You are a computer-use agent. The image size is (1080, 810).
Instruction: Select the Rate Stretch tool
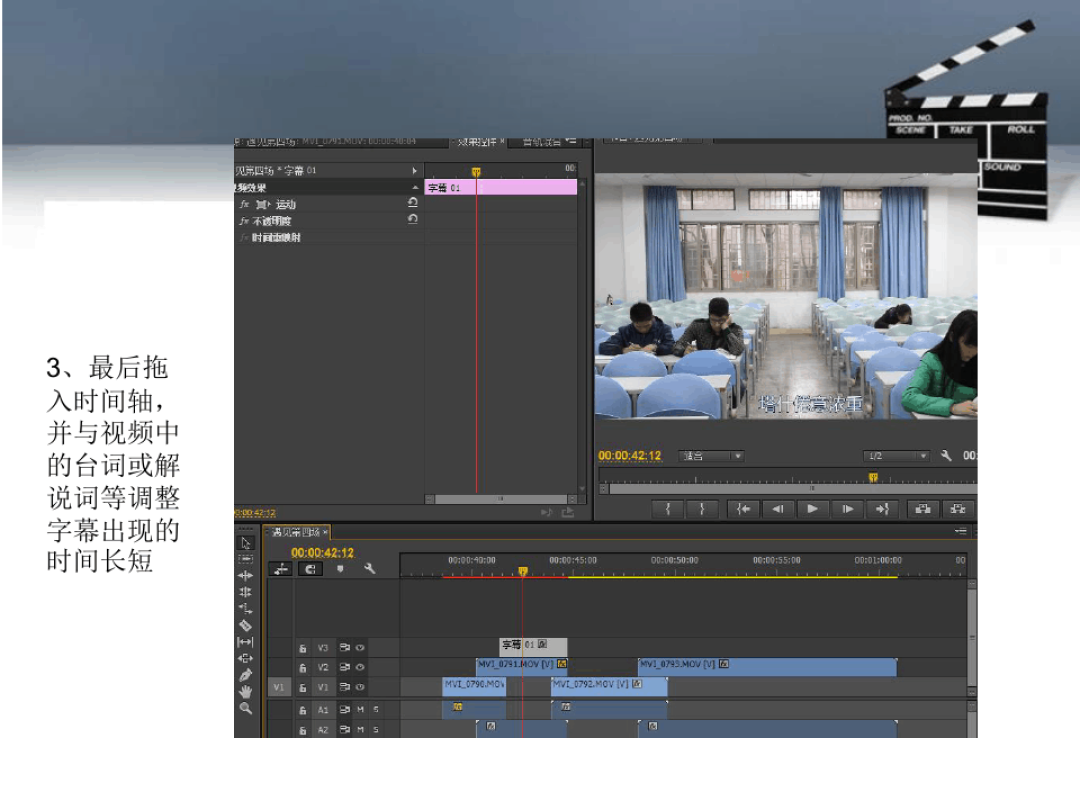[245, 608]
